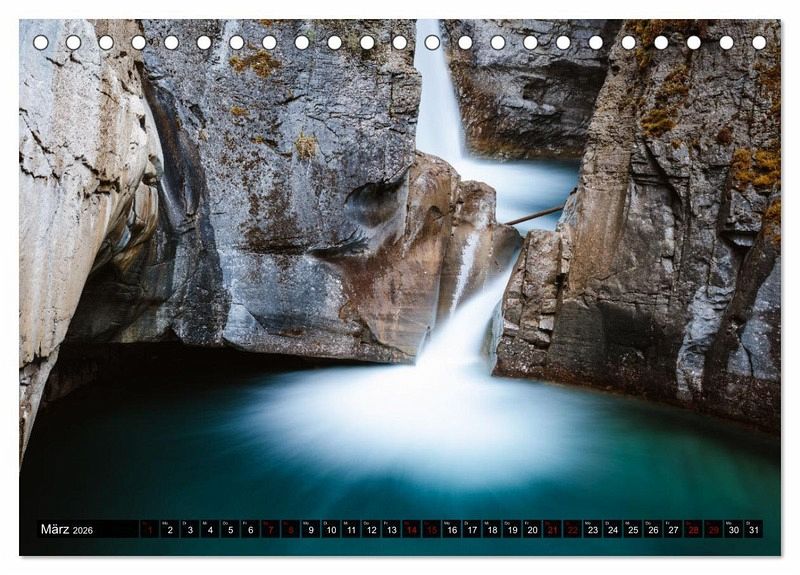Select red Sunday date 29

(714, 529)
